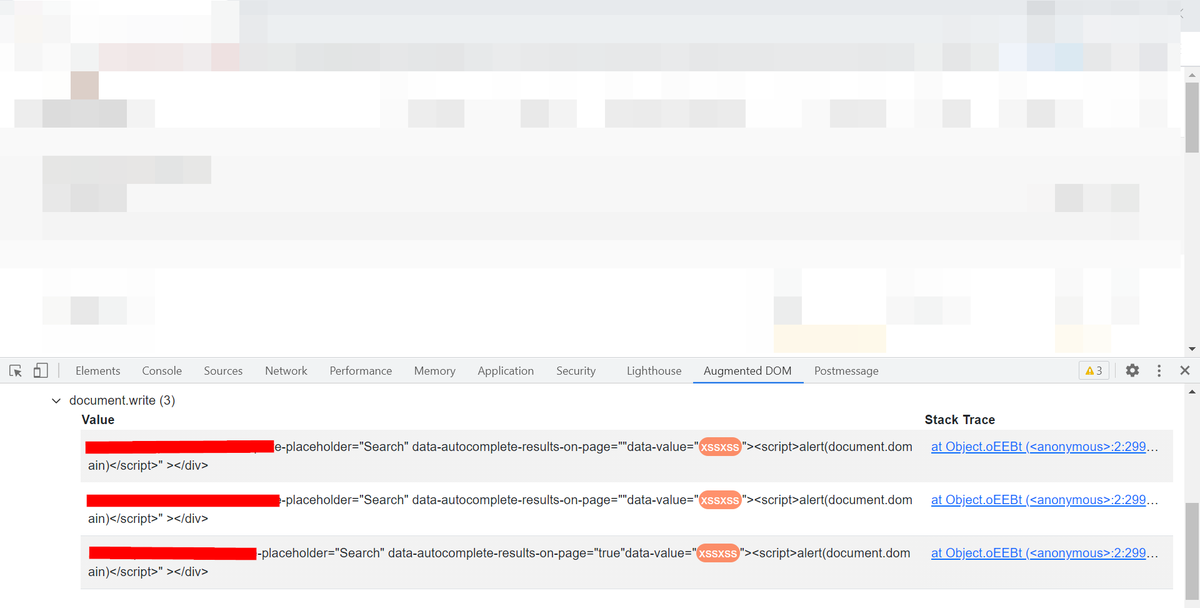Image resolution: width=1200 pixels, height=608 pixels.
Task: Click the xssxss marker in first row
Action: click(720, 447)
